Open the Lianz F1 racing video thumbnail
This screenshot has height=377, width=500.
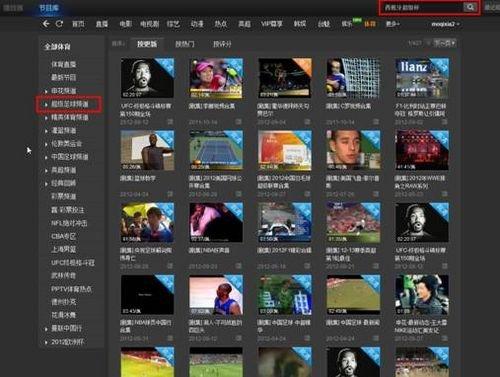(x=422, y=78)
